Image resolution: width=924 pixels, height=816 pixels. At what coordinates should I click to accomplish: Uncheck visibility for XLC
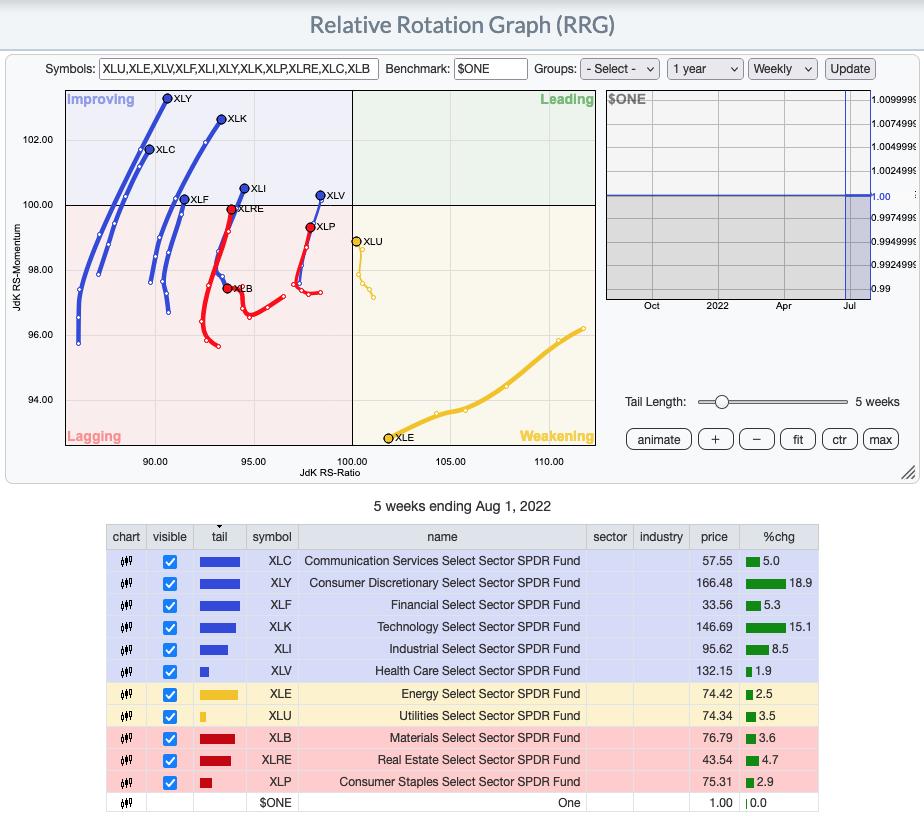pos(170,561)
